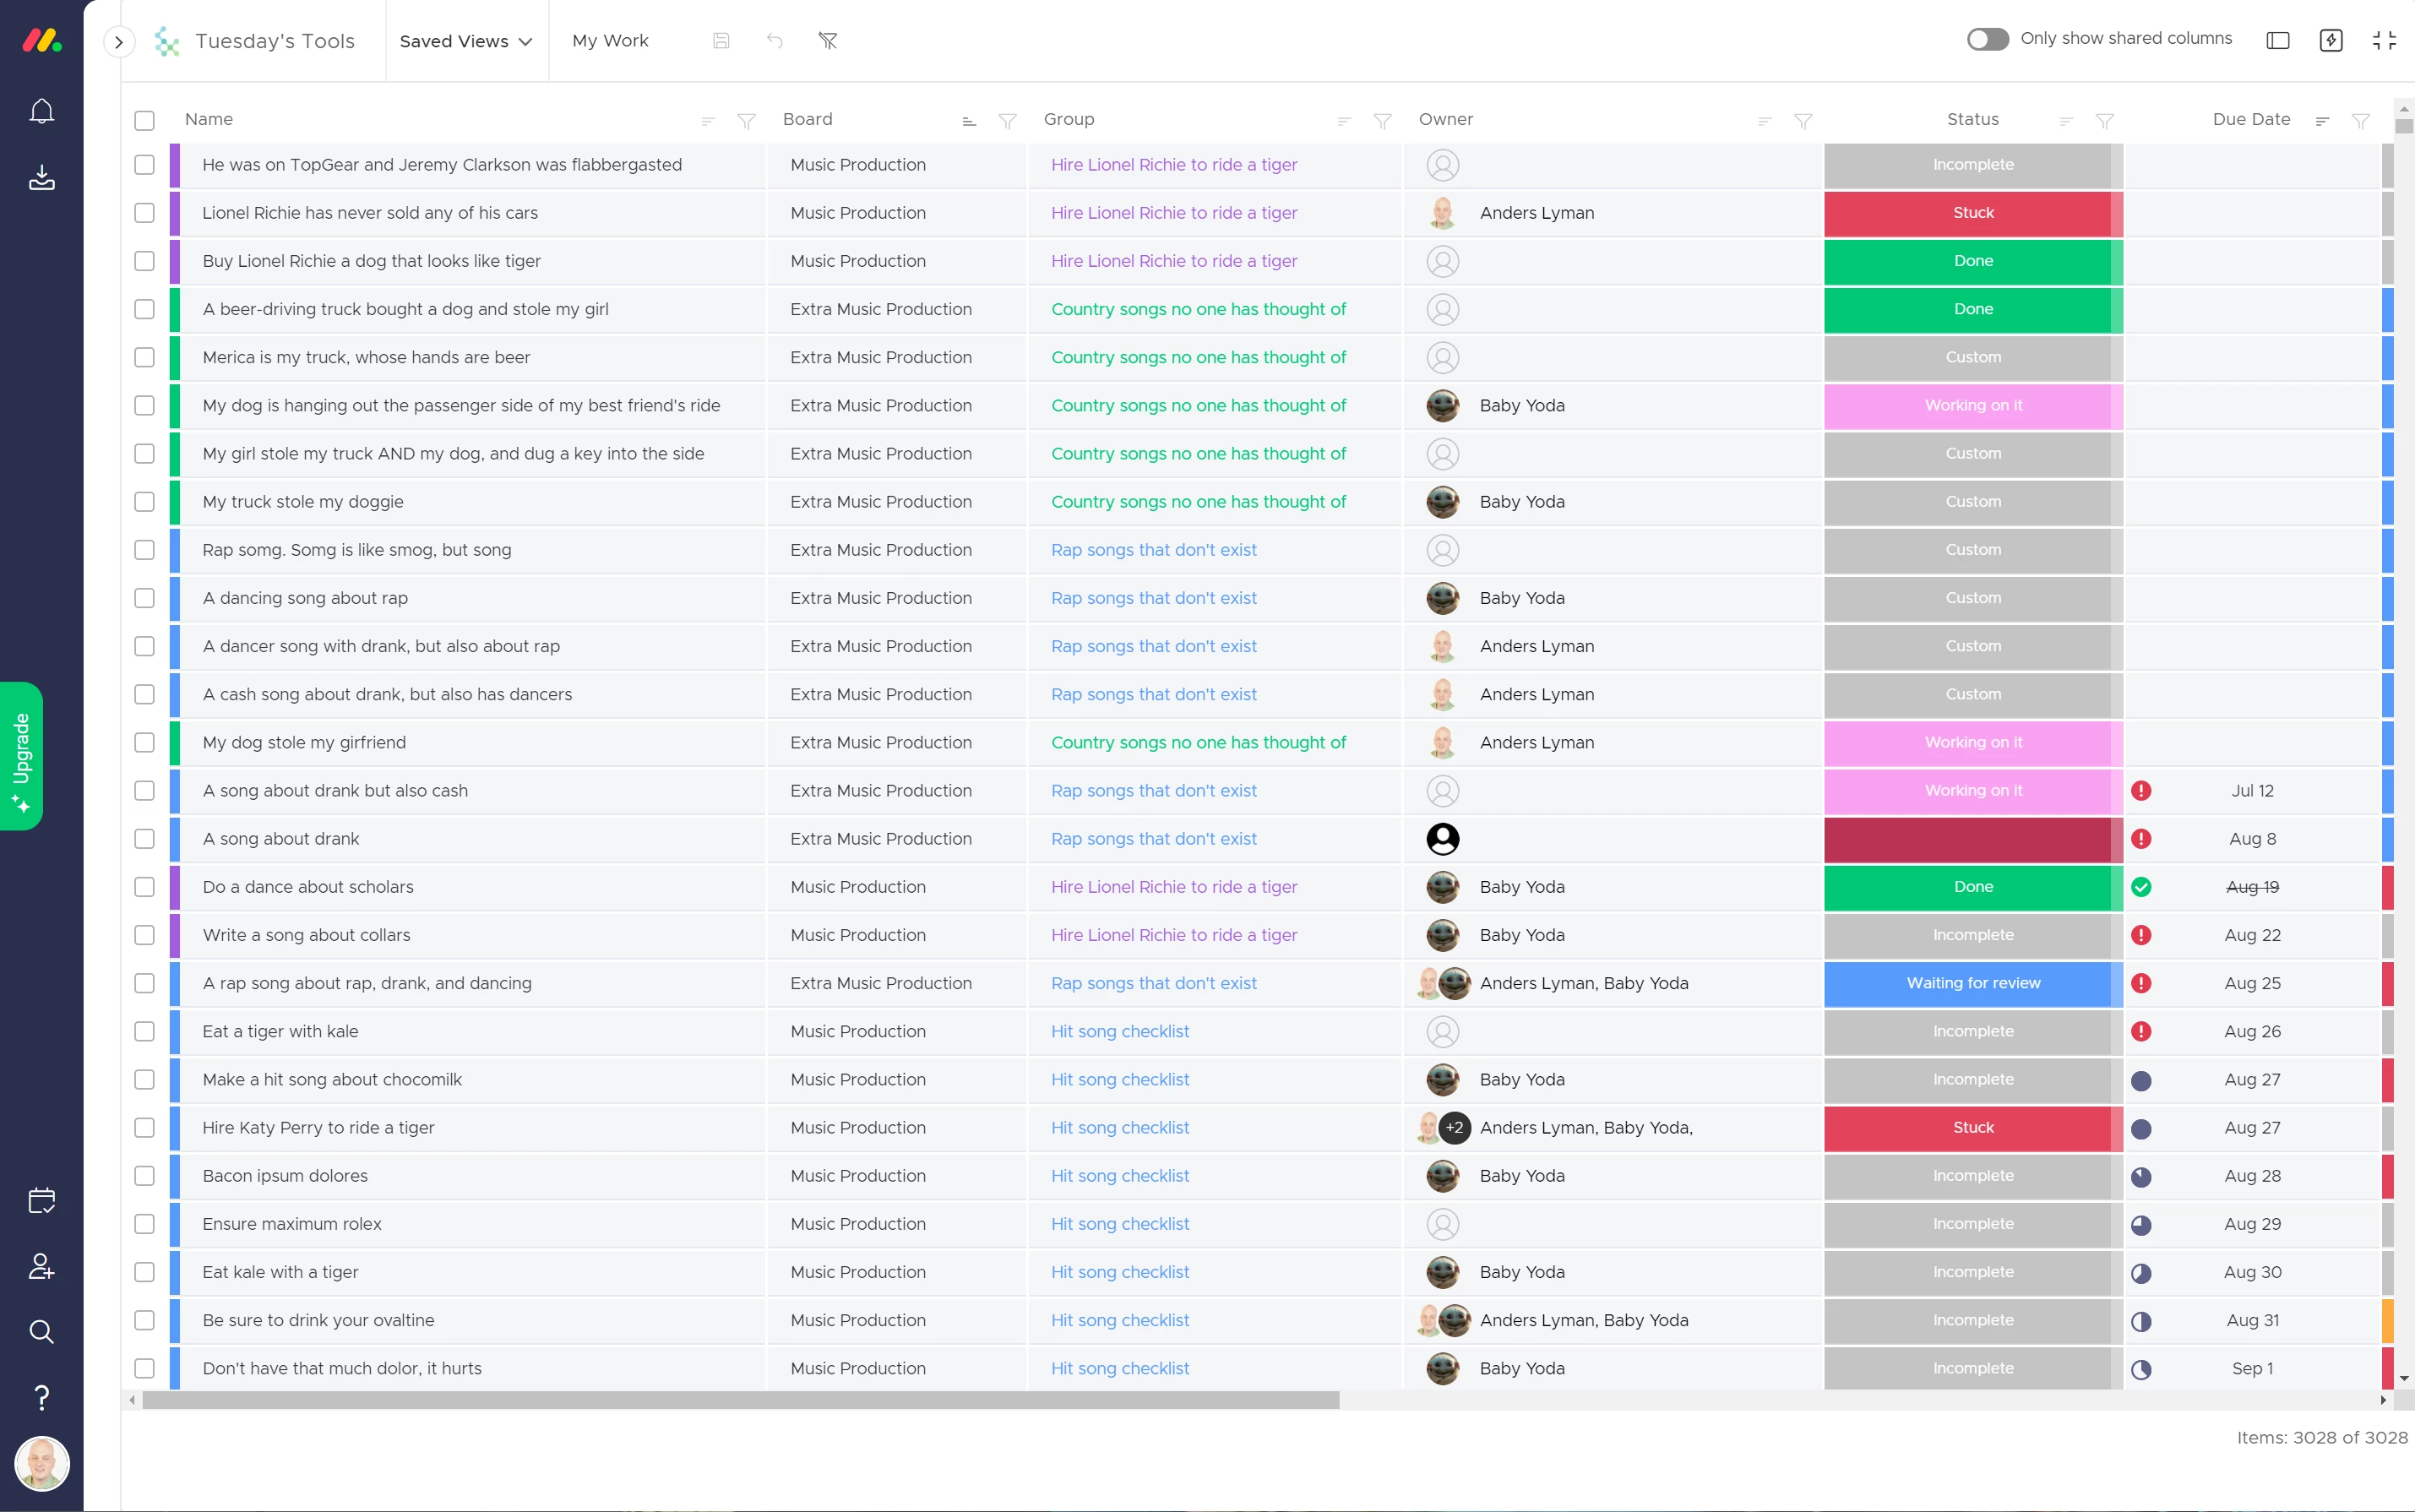Click +2 owners badge on Hire Katy Perry row
Image resolution: width=2415 pixels, height=1512 pixels.
click(1455, 1128)
